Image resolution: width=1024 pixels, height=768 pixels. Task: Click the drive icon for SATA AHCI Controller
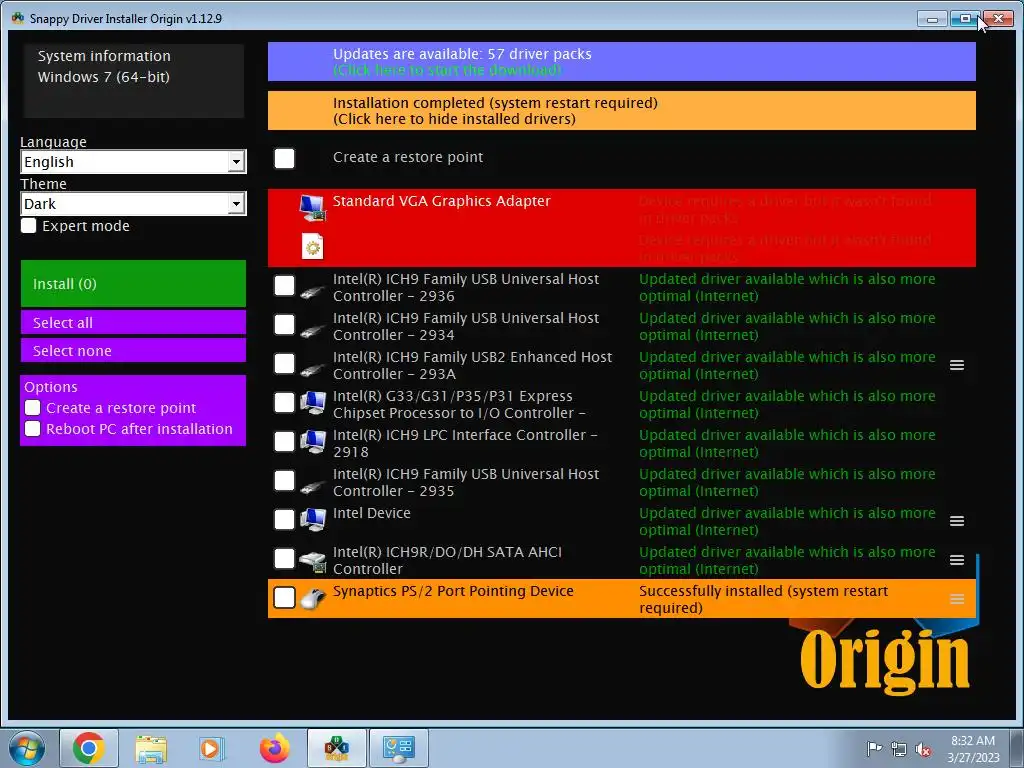313,562
